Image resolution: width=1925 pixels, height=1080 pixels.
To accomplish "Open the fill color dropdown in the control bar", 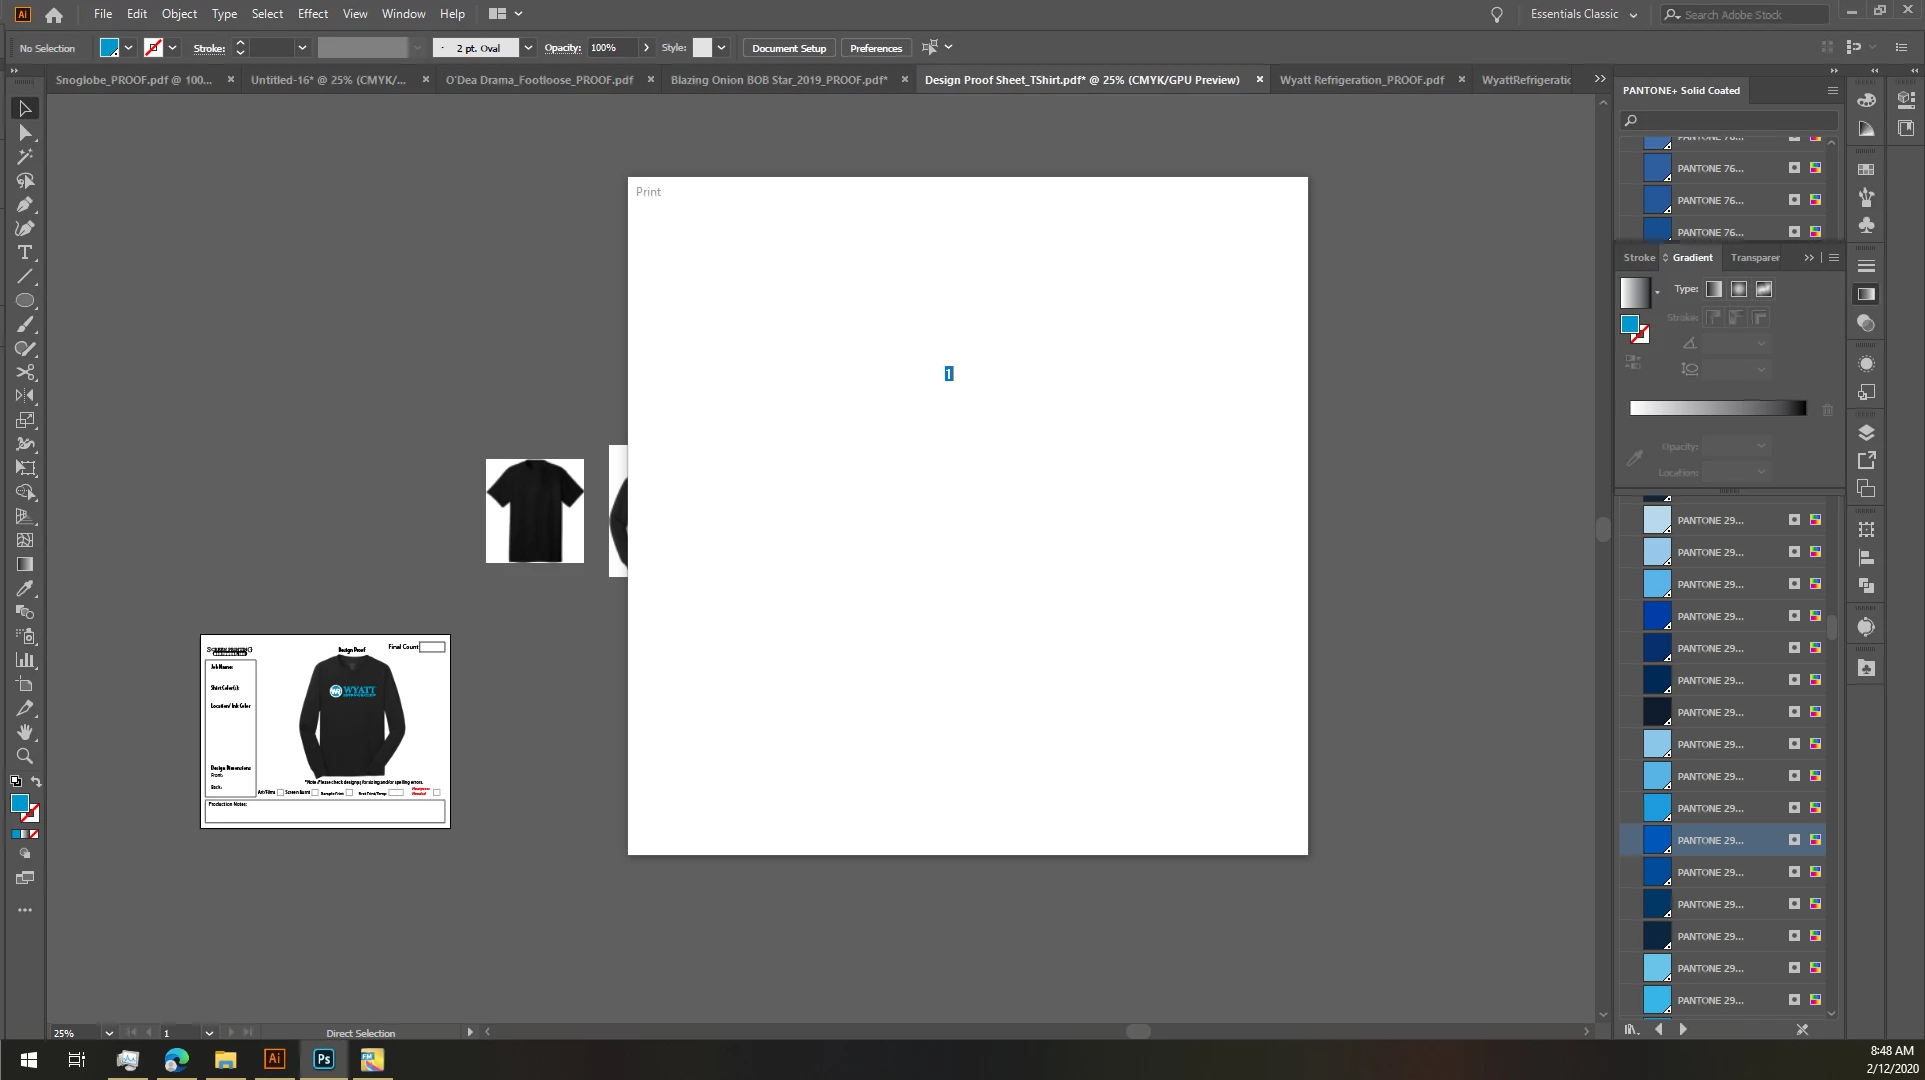I will point(128,48).
